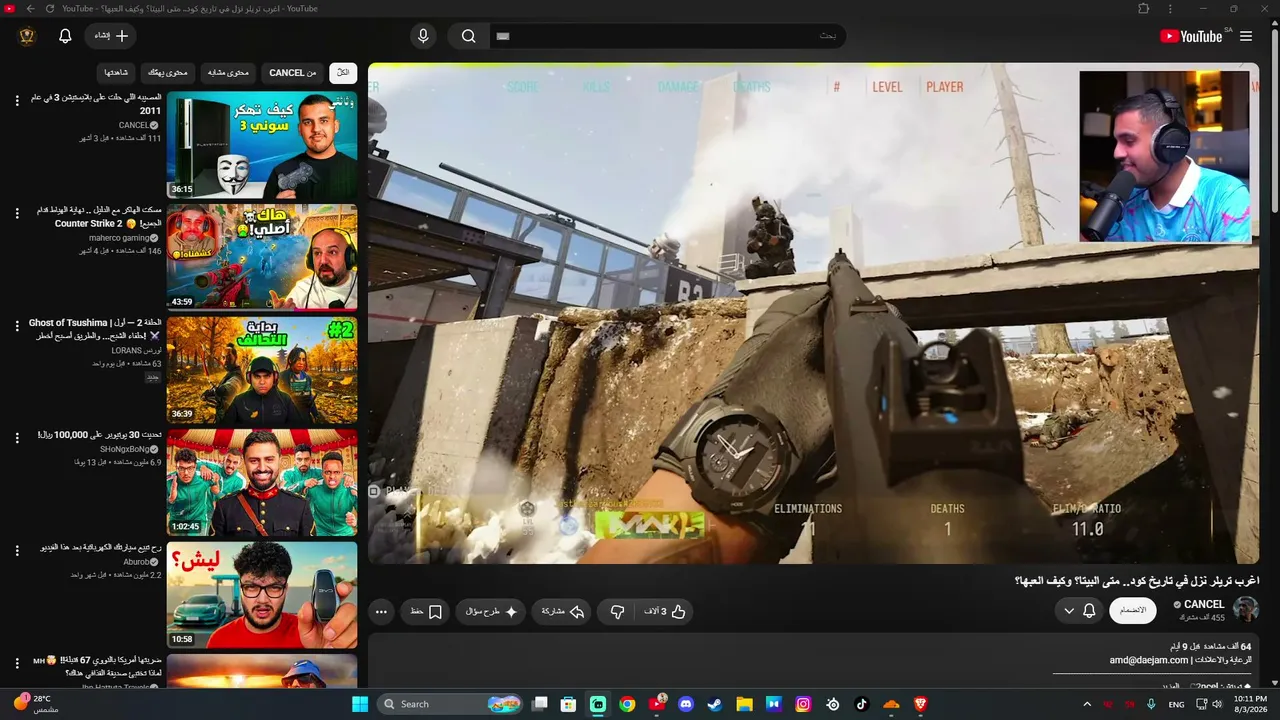This screenshot has width=1280, height=720.
Task: Open the Windows Start menu
Action: 360,704
